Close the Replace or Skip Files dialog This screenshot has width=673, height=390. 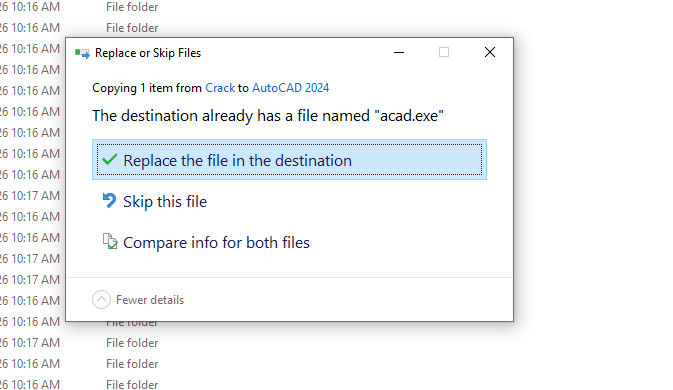coord(490,52)
